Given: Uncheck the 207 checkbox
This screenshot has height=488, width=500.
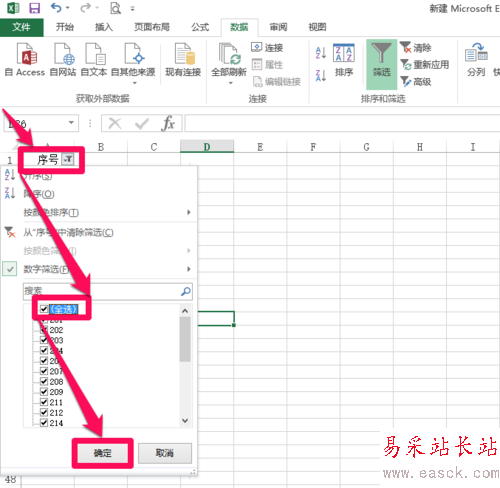Looking at the screenshot, I should (x=44, y=371).
